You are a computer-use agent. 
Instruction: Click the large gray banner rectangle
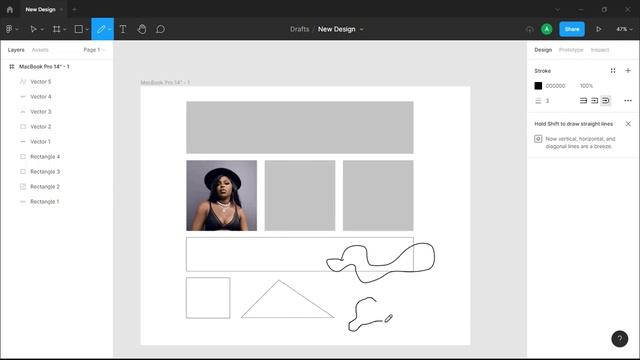pos(300,127)
